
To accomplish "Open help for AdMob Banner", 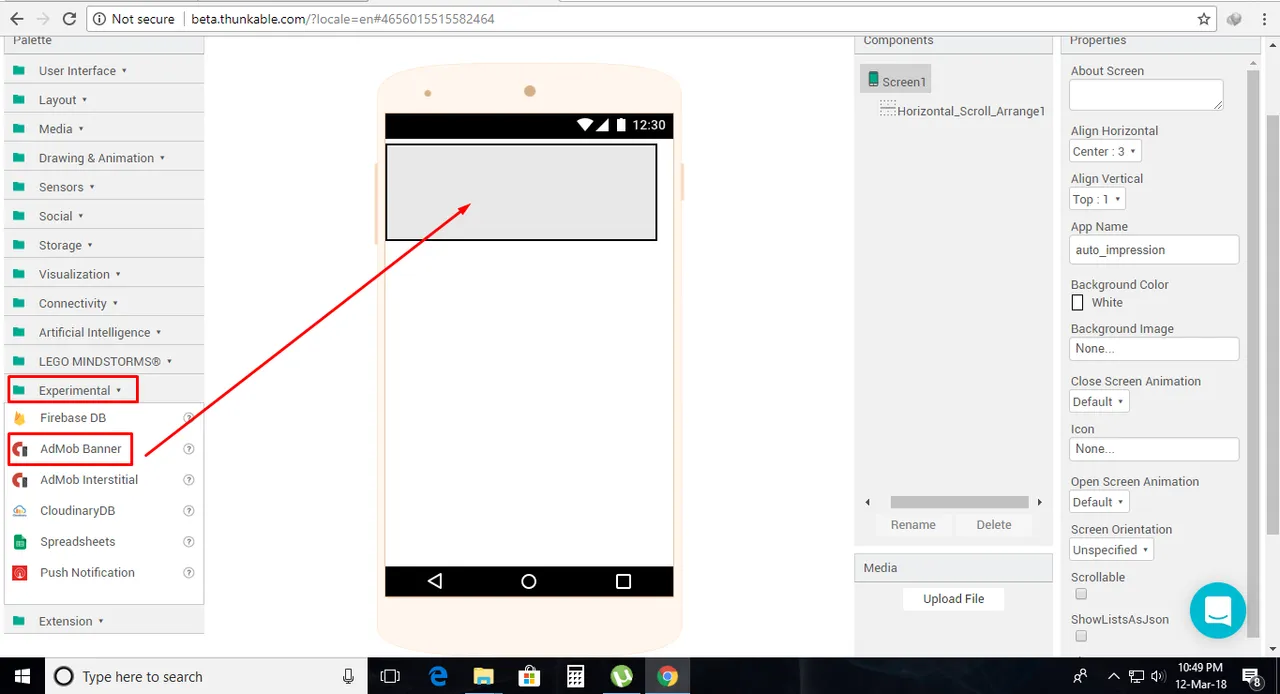I will [x=188, y=449].
